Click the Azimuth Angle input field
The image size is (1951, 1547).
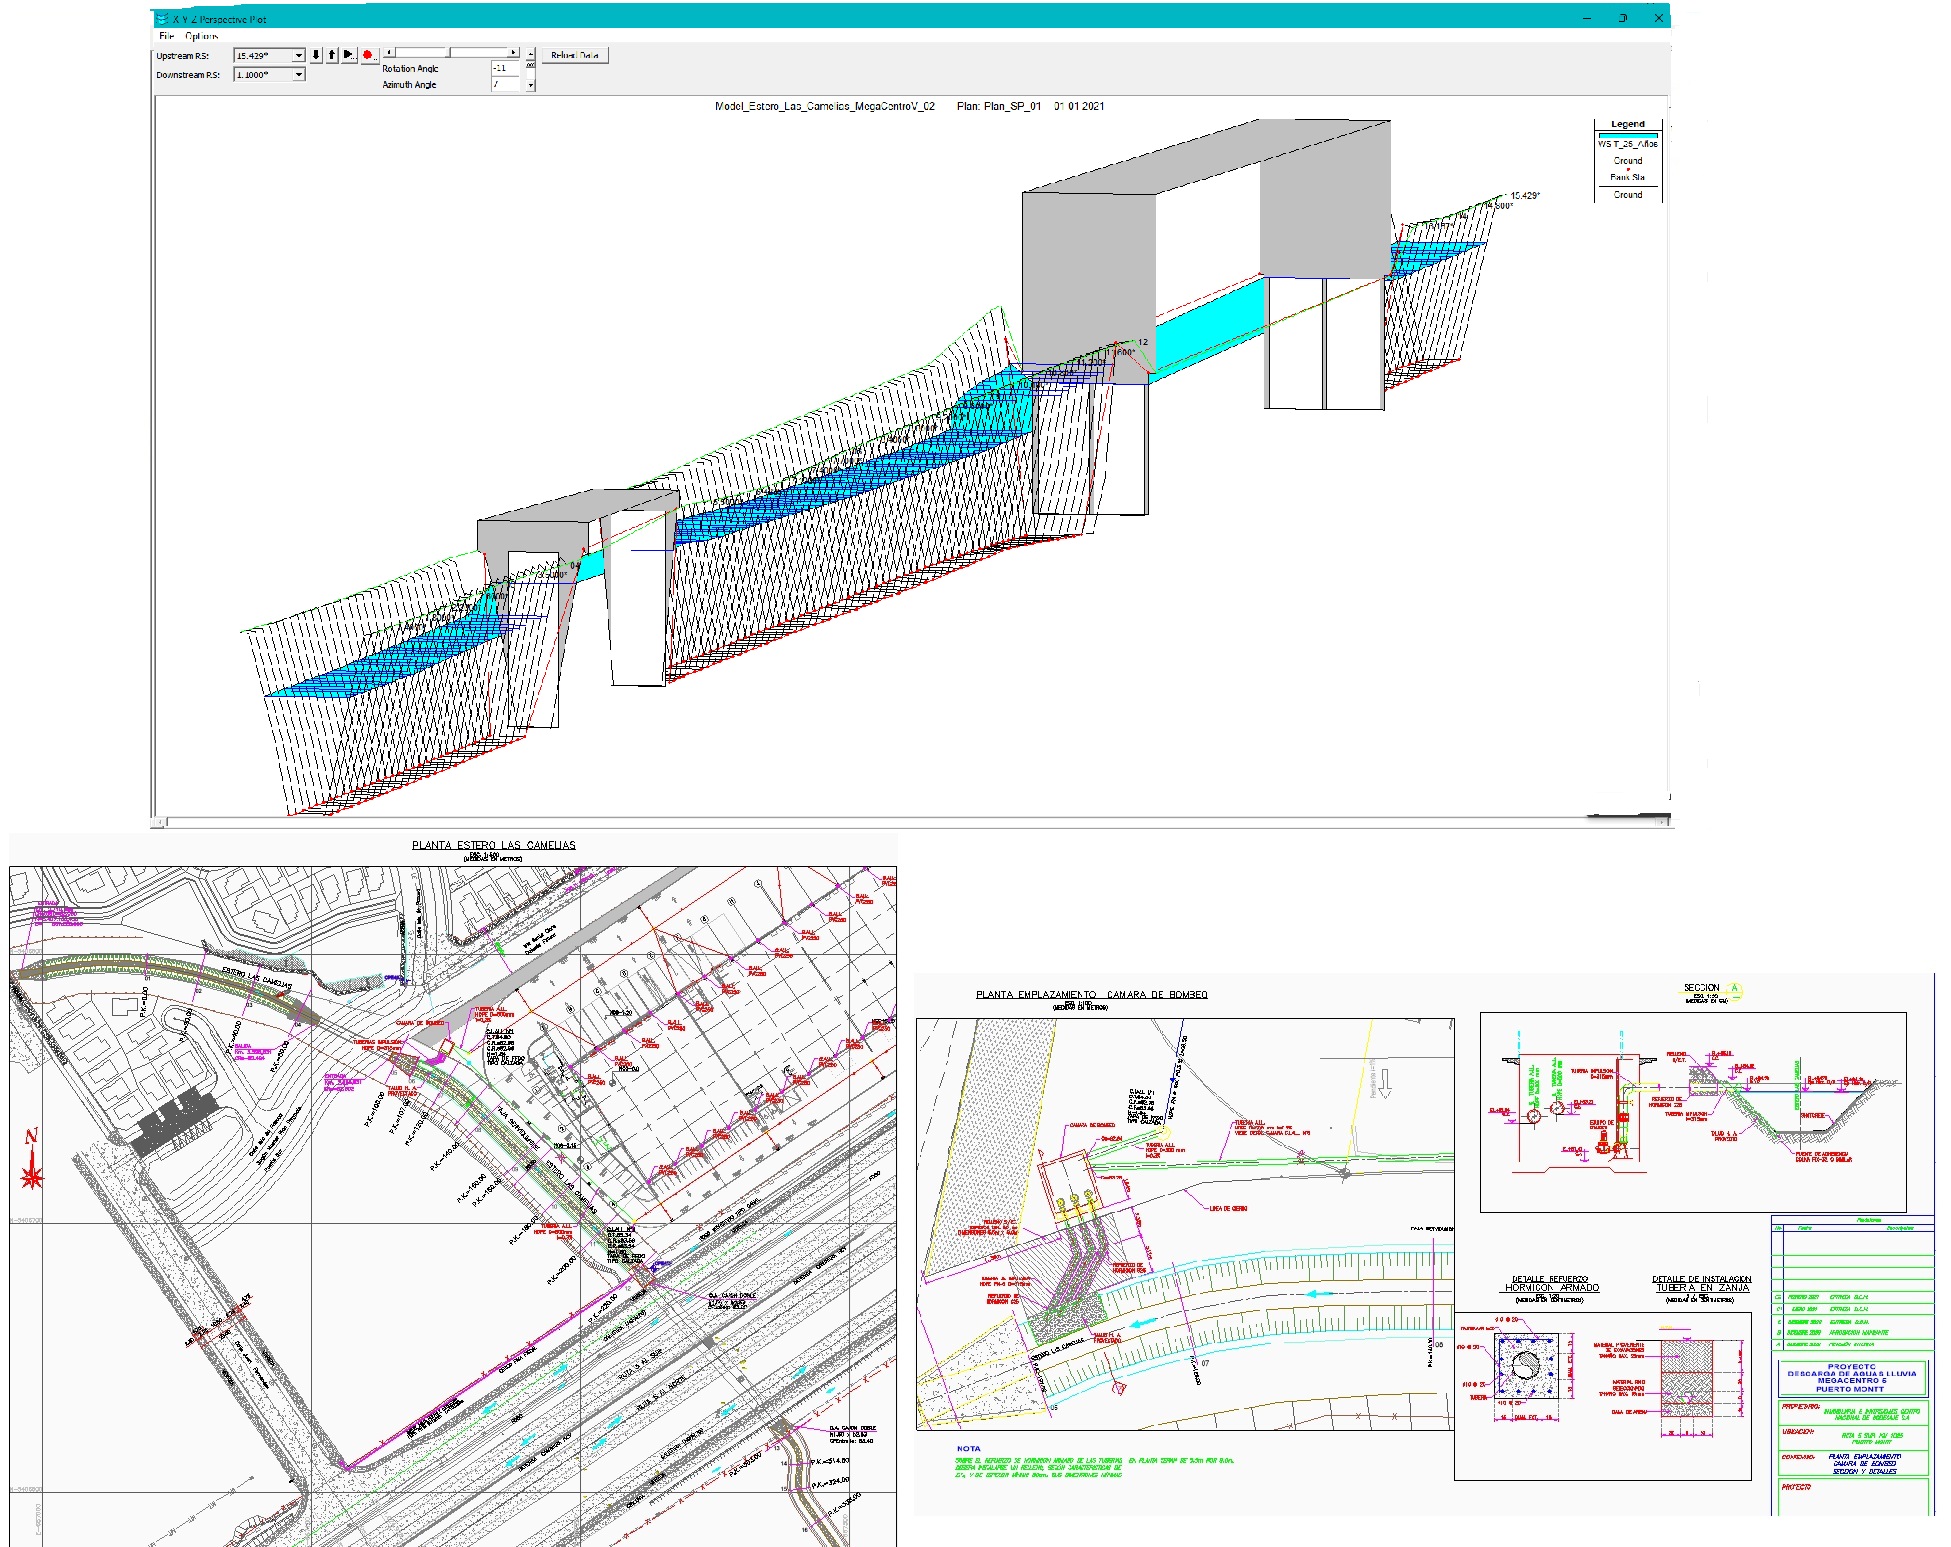tap(503, 85)
